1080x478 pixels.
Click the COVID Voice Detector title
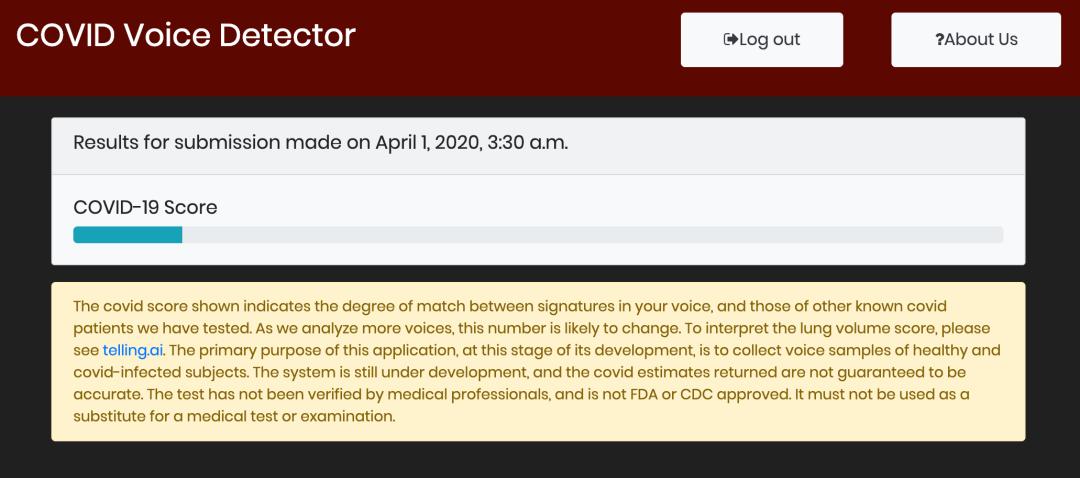(x=186, y=36)
